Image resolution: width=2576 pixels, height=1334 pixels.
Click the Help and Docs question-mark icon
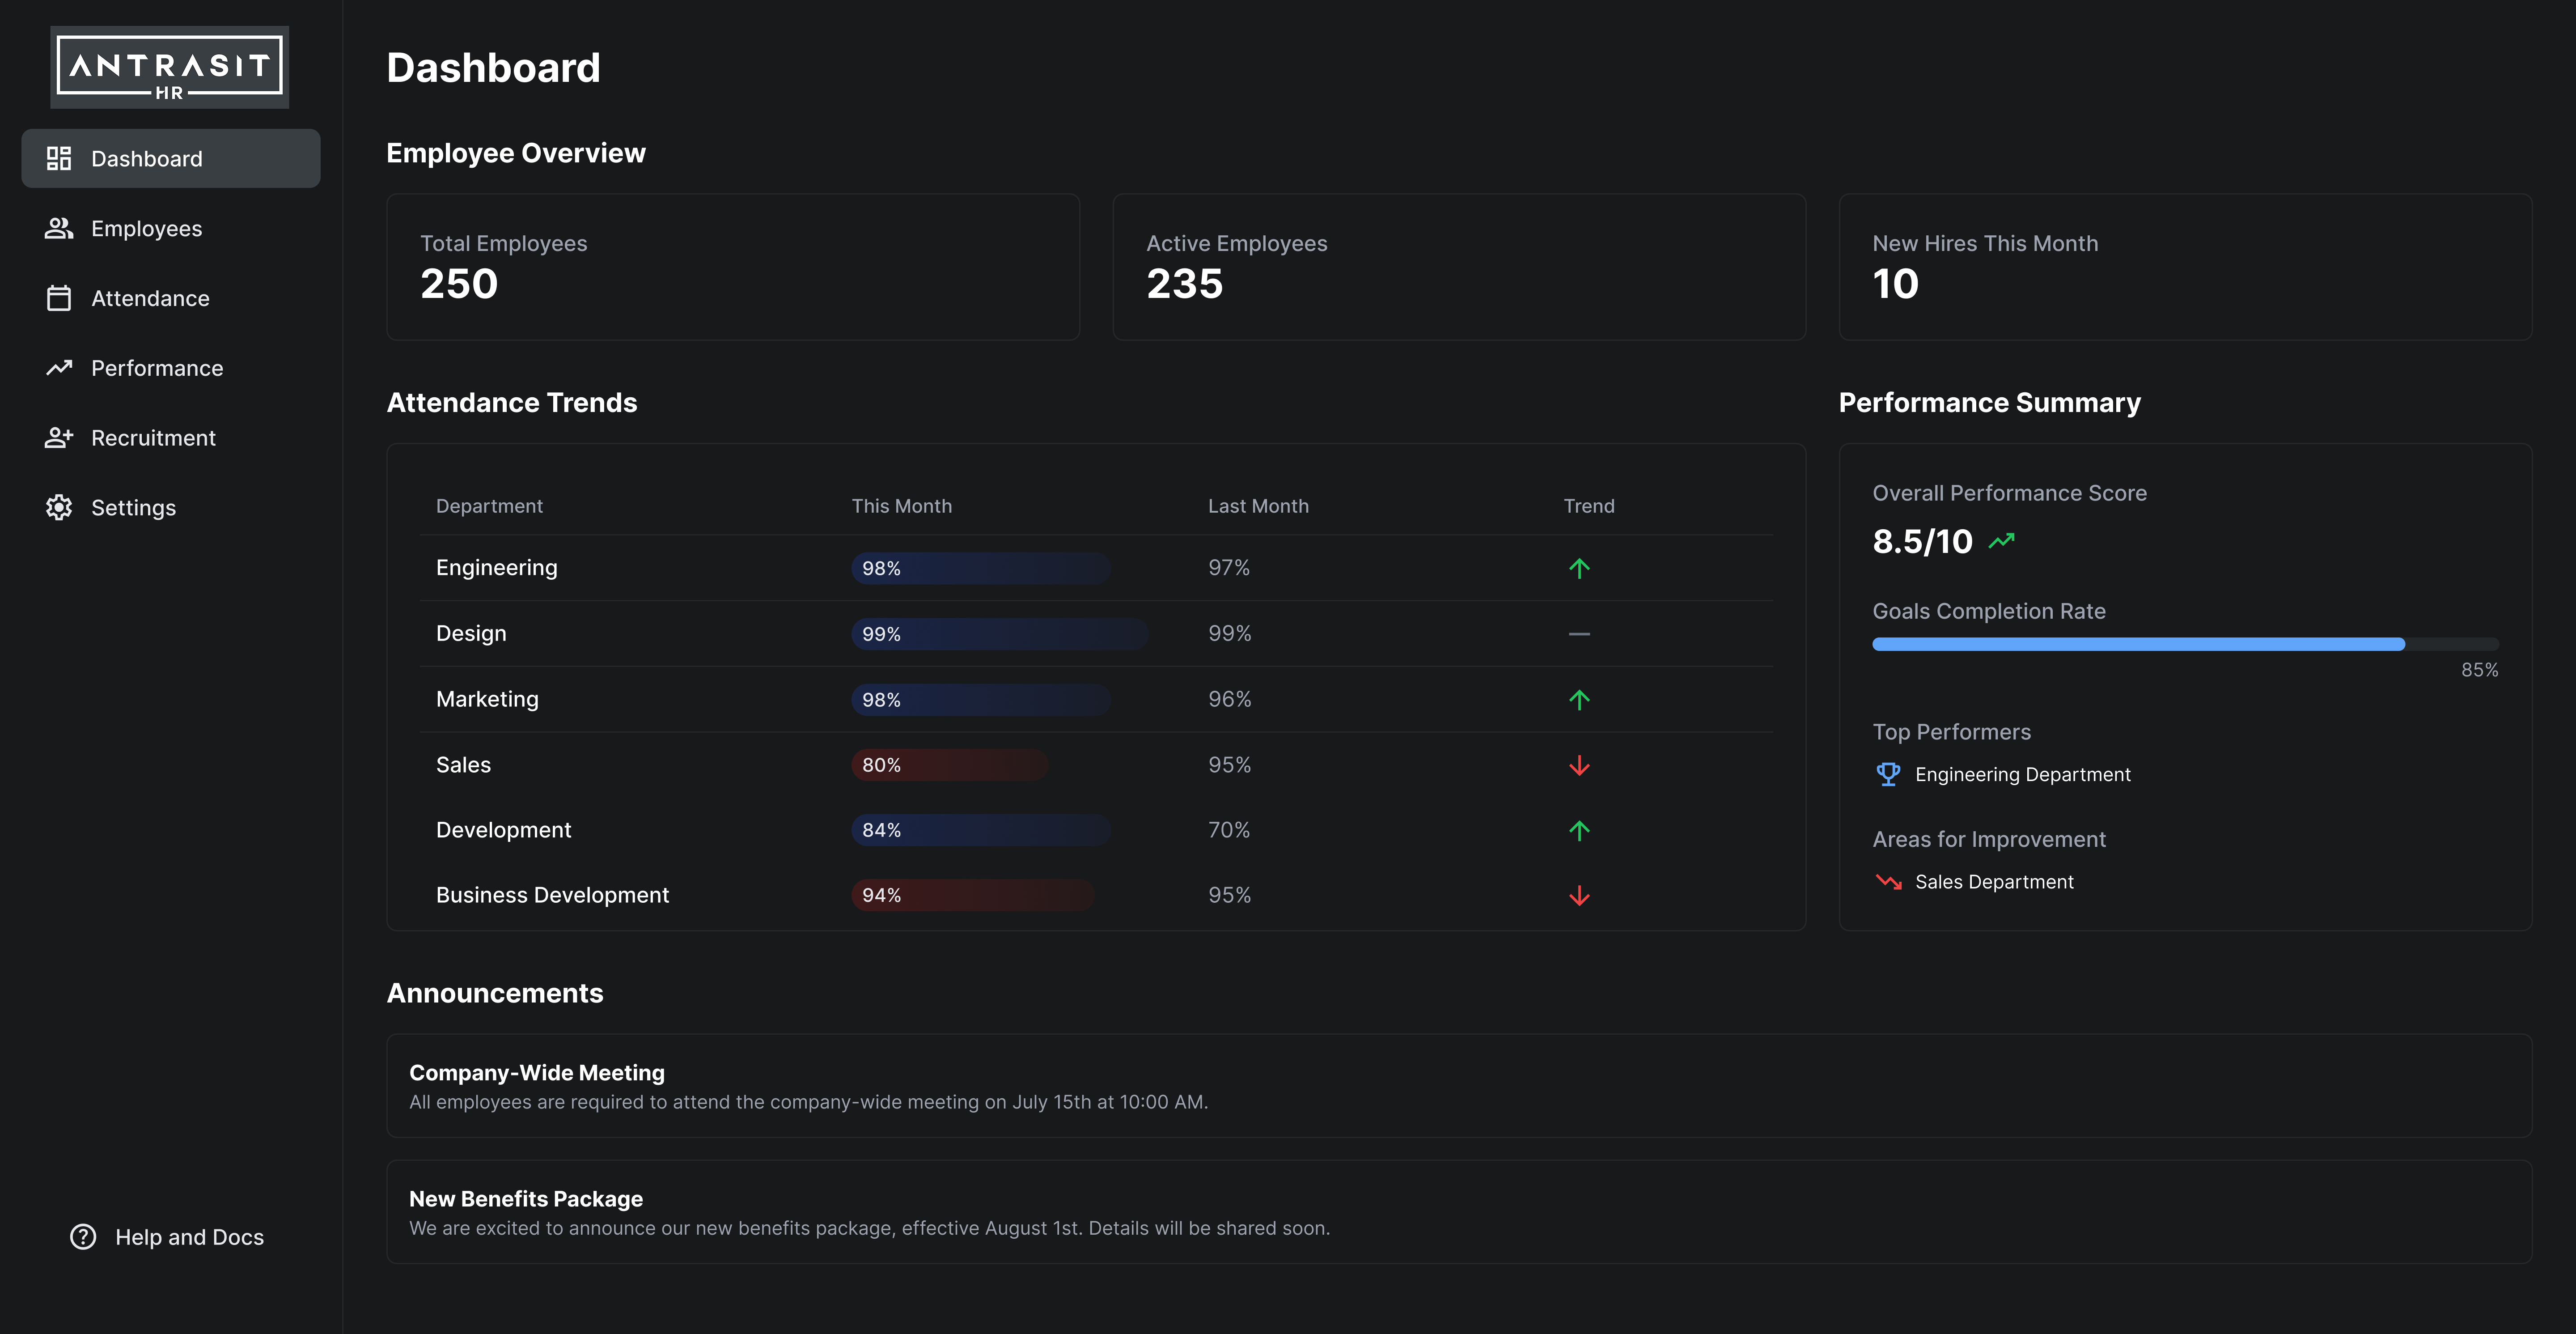pyautogui.click(x=83, y=1237)
